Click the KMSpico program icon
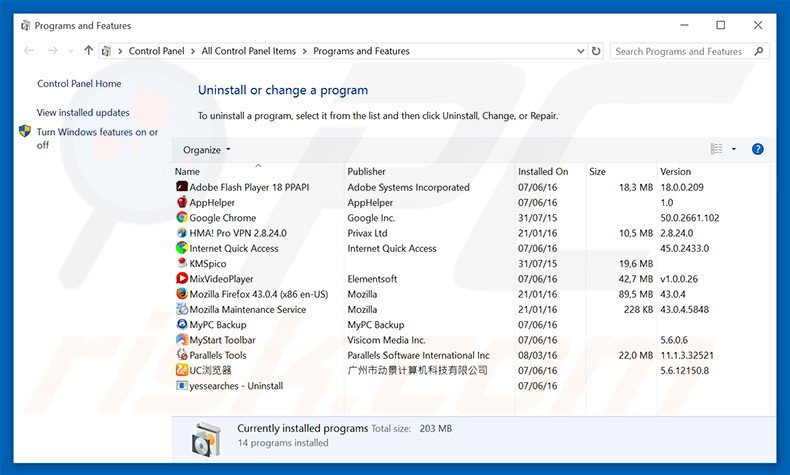 click(182, 263)
